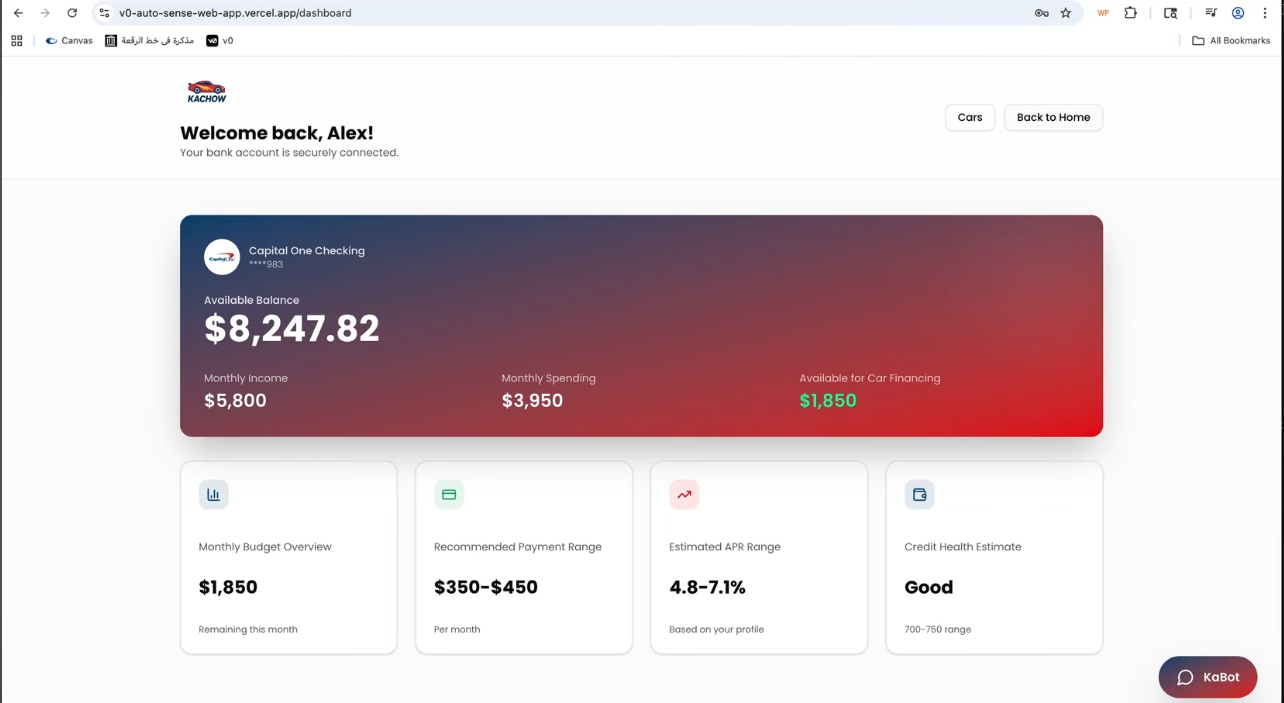Viewport: 1284px width, 703px height.
Task: Click the $5,800 monthly income value
Action: point(235,401)
